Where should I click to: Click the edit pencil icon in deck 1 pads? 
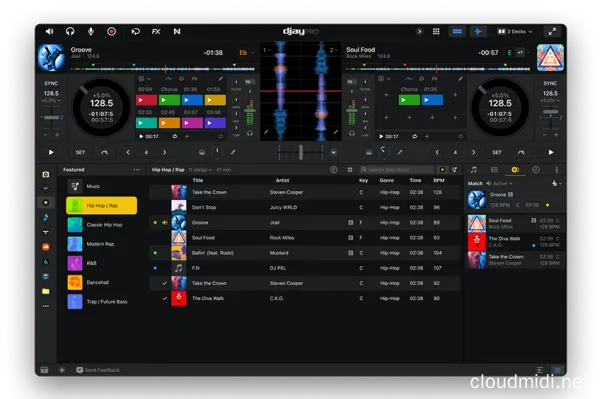[220, 79]
